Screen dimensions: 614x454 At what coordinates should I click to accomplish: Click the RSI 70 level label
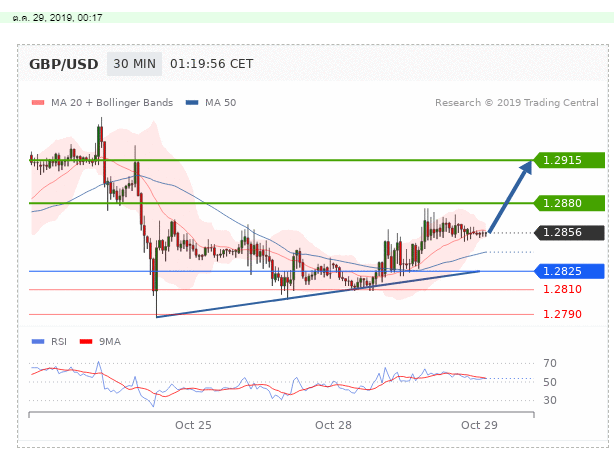[550, 364]
